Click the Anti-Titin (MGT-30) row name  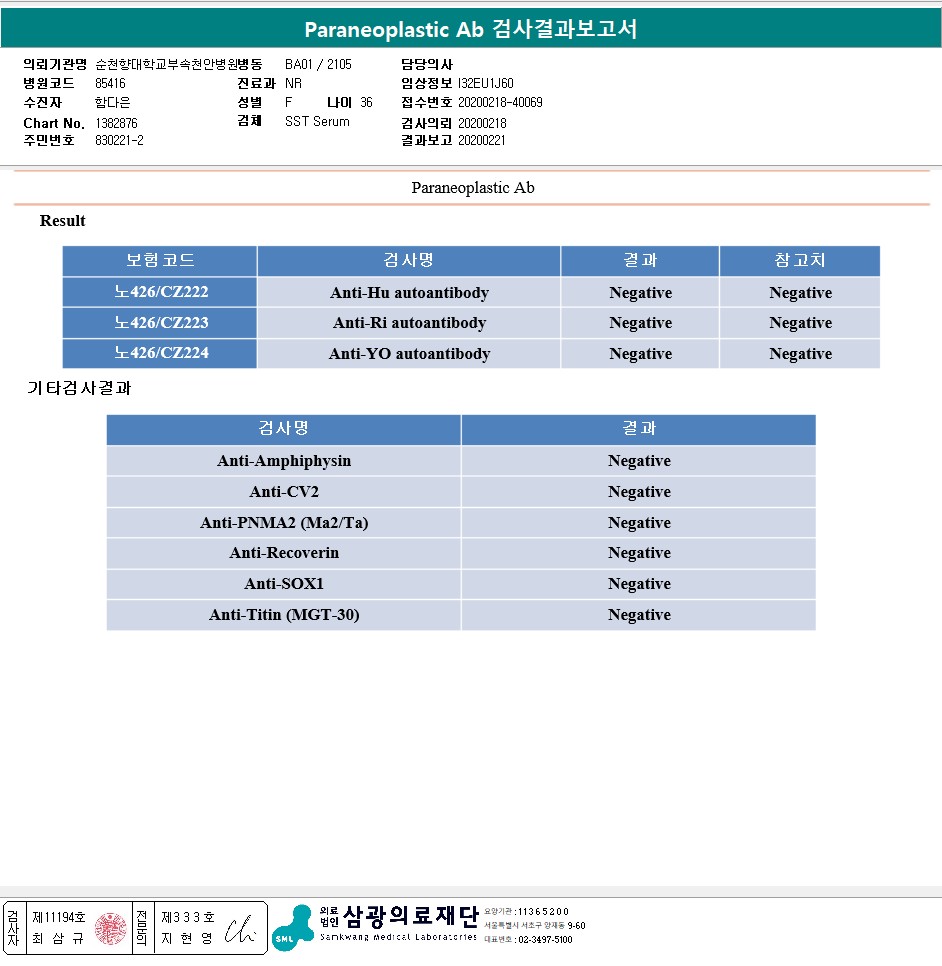click(x=284, y=614)
